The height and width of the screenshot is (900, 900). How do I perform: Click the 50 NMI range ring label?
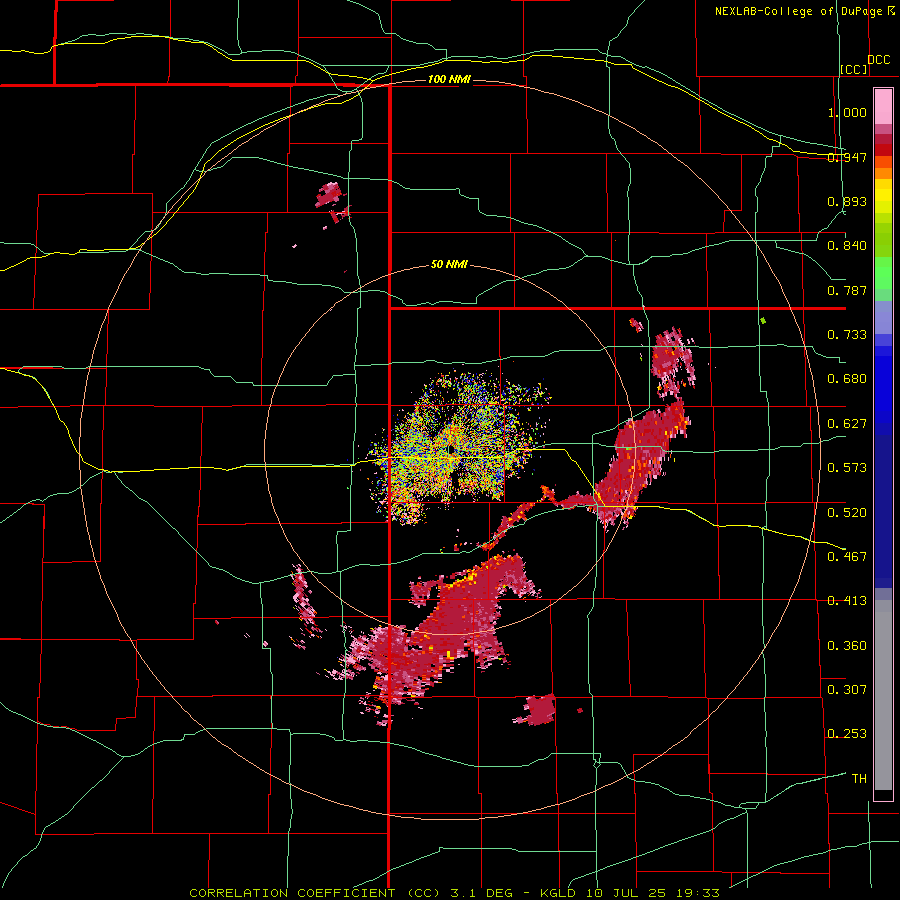coord(449,264)
